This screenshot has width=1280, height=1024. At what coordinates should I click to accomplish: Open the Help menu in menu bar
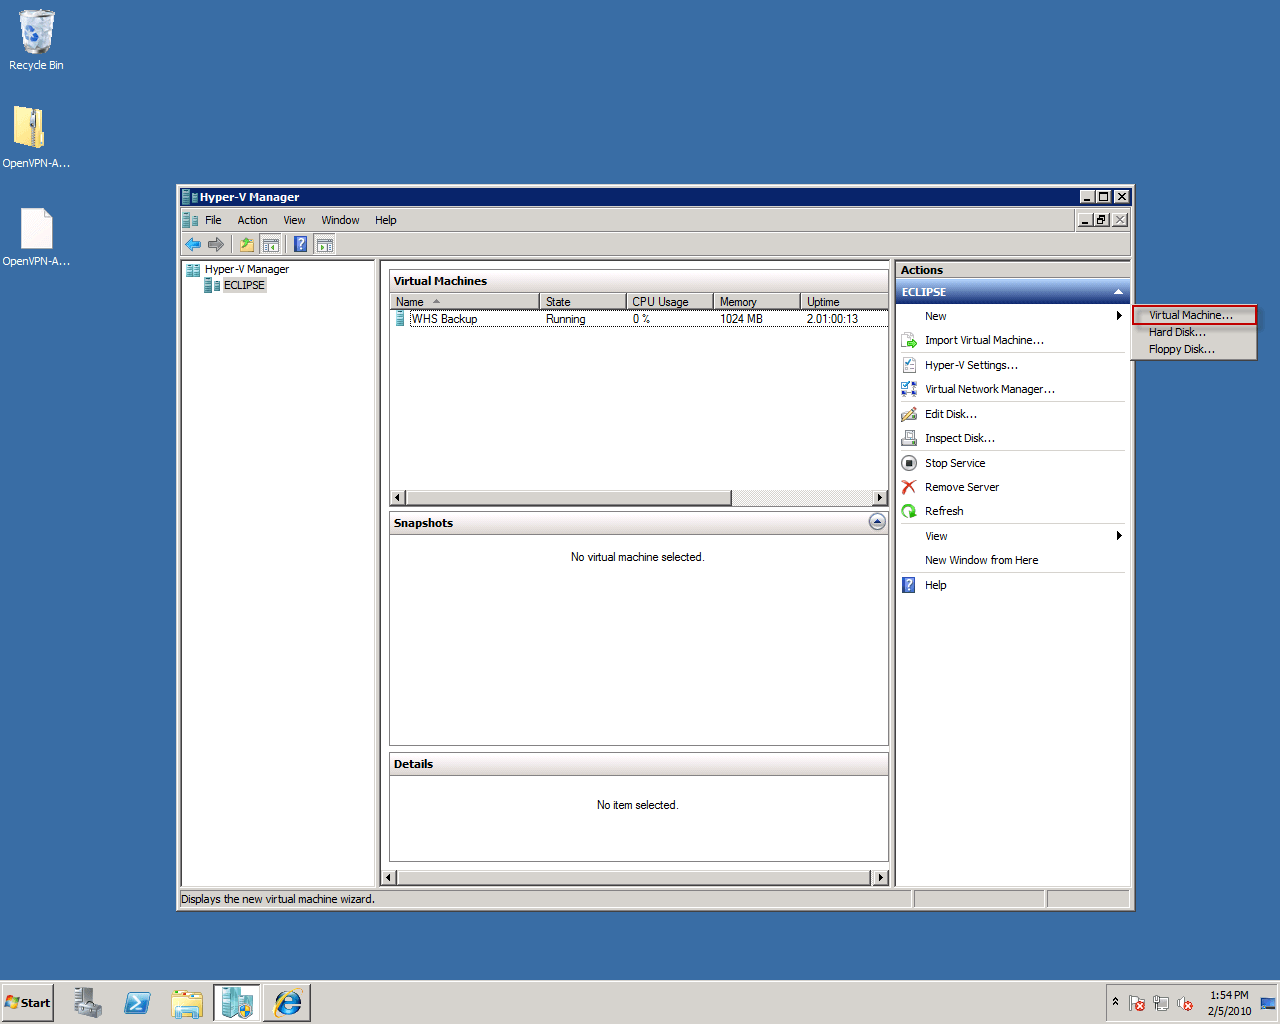(385, 220)
